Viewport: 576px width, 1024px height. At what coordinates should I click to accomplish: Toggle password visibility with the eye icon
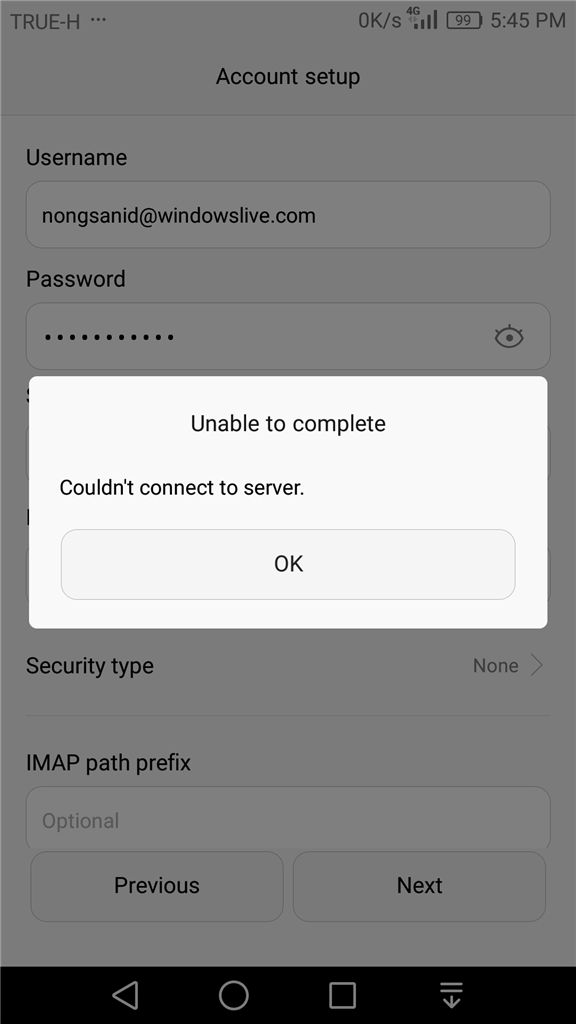pyautogui.click(x=509, y=337)
